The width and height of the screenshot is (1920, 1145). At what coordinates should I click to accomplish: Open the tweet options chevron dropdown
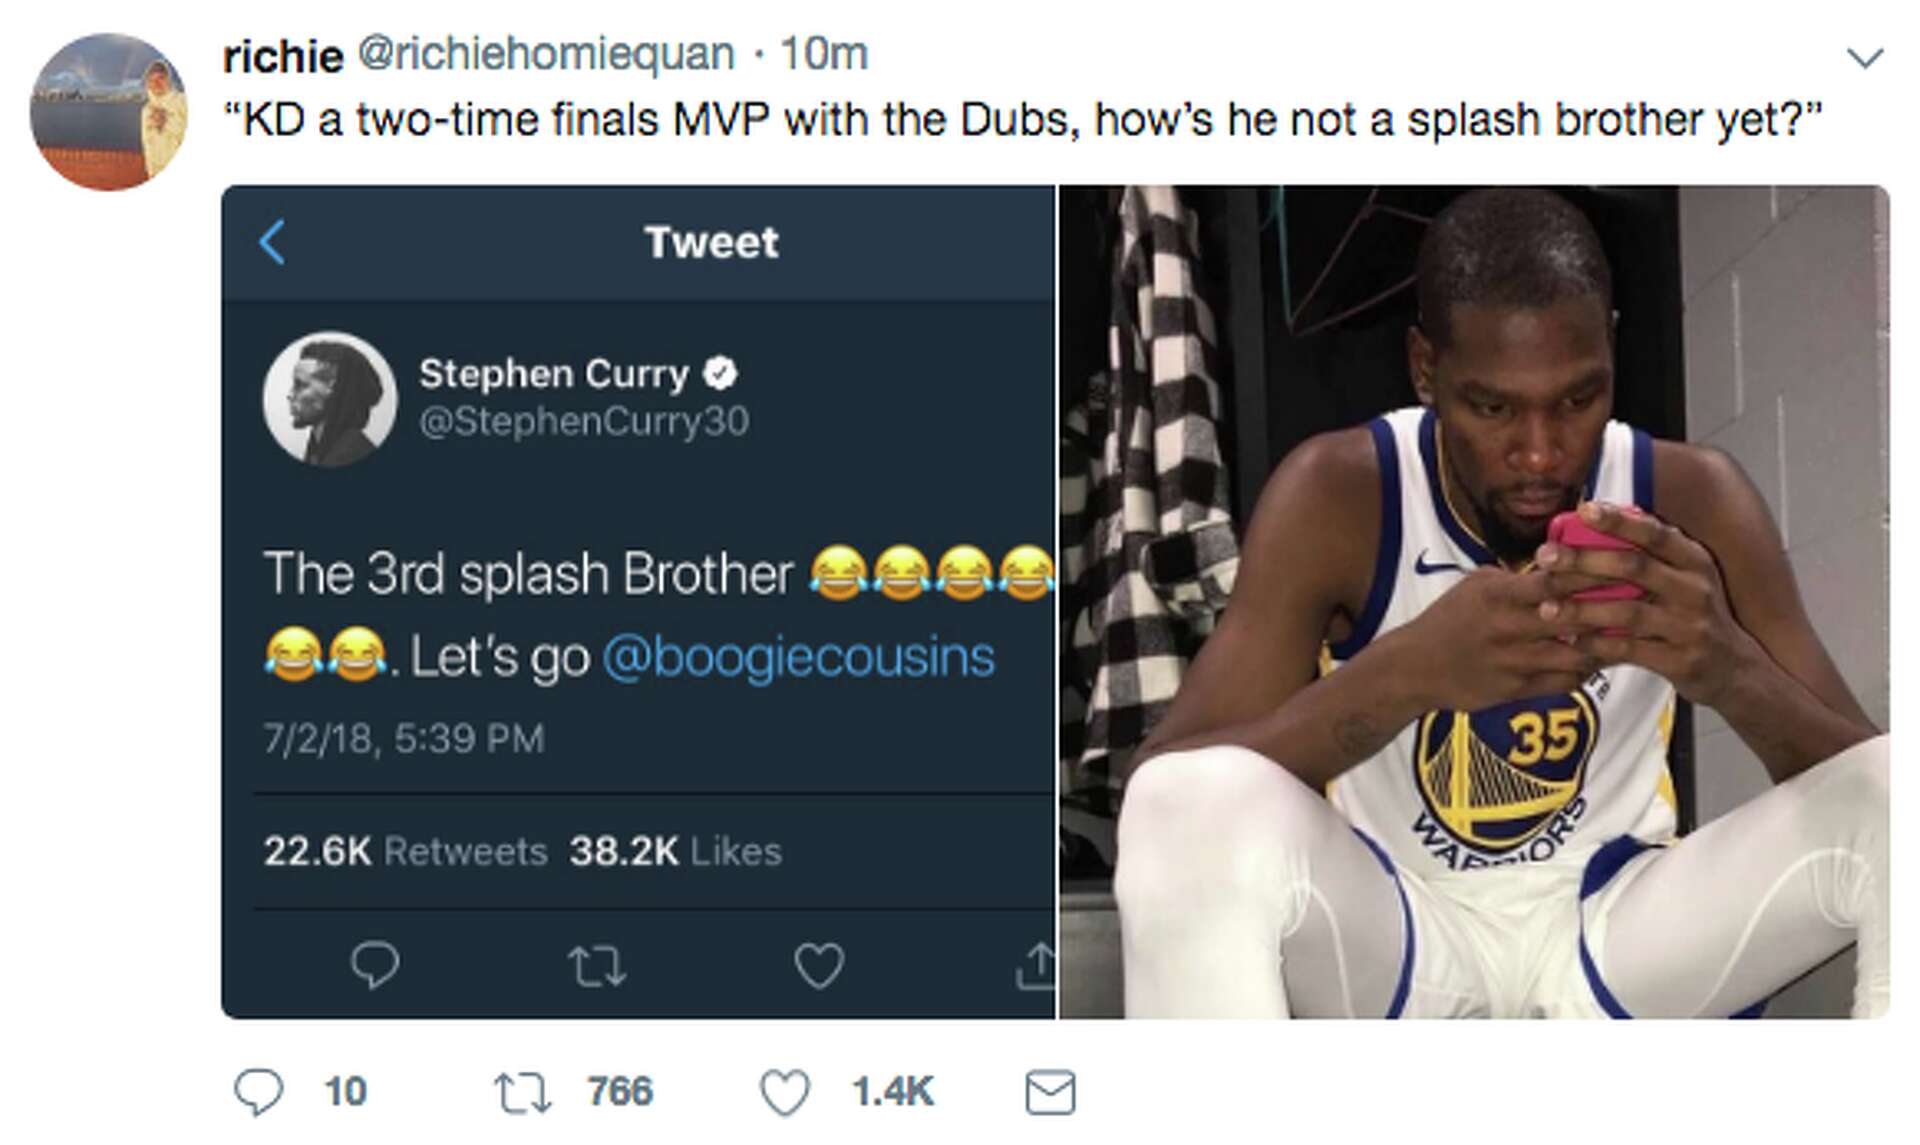[1864, 58]
